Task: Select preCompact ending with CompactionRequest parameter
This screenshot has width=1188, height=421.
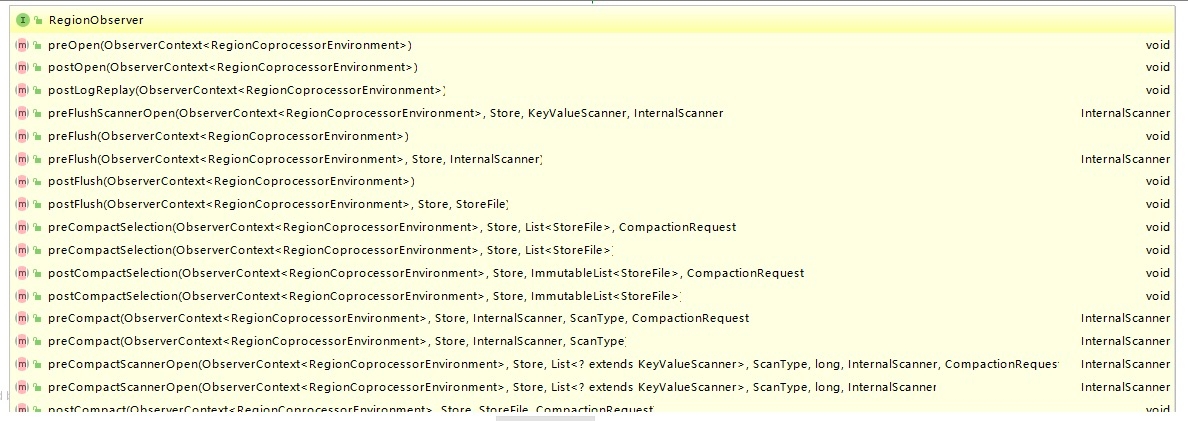Action: 398,318
